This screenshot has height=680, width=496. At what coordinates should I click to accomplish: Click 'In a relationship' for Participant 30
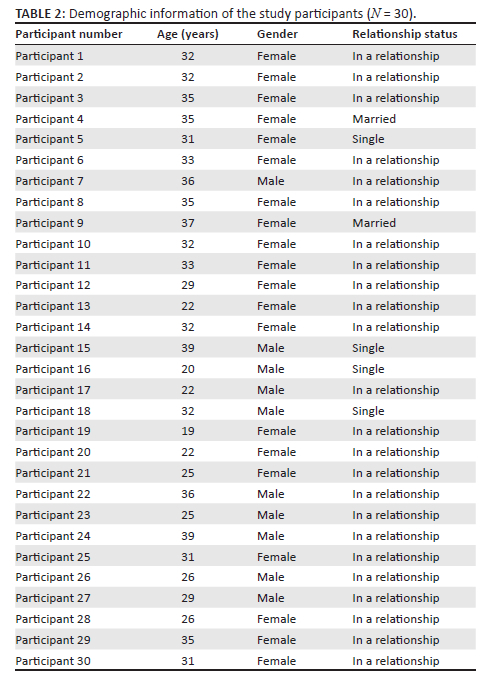[x=396, y=661]
